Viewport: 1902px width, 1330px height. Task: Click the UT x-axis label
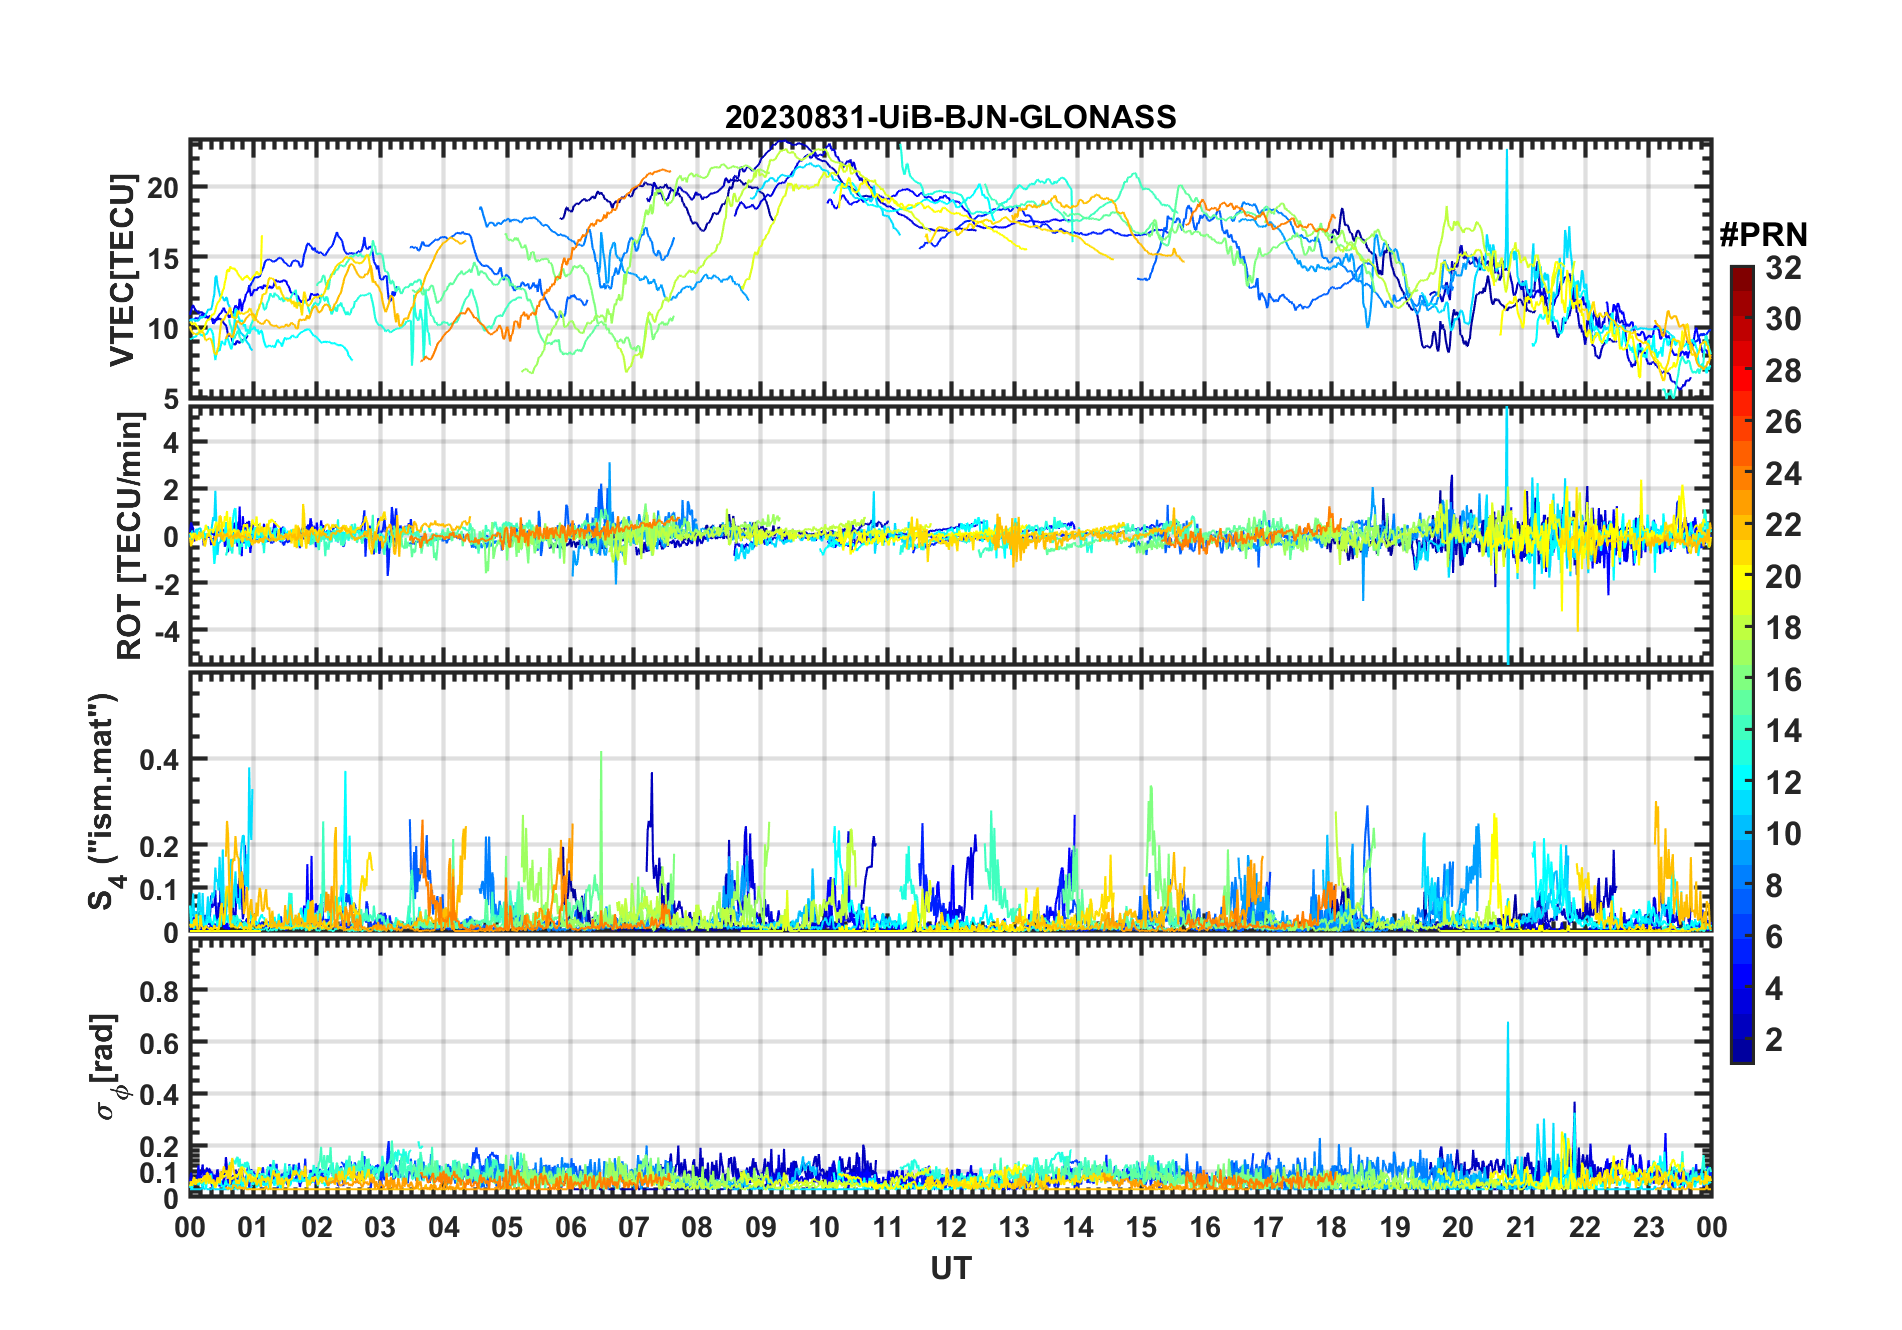tap(950, 1269)
